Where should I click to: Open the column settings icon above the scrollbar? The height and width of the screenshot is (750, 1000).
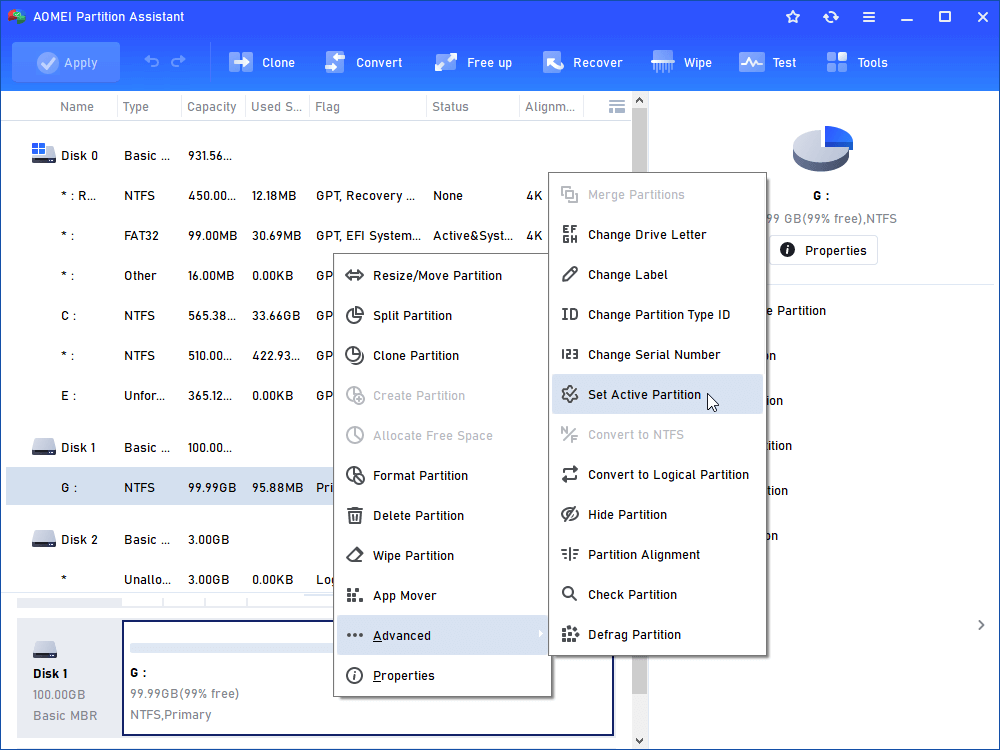pyautogui.click(x=616, y=105)
